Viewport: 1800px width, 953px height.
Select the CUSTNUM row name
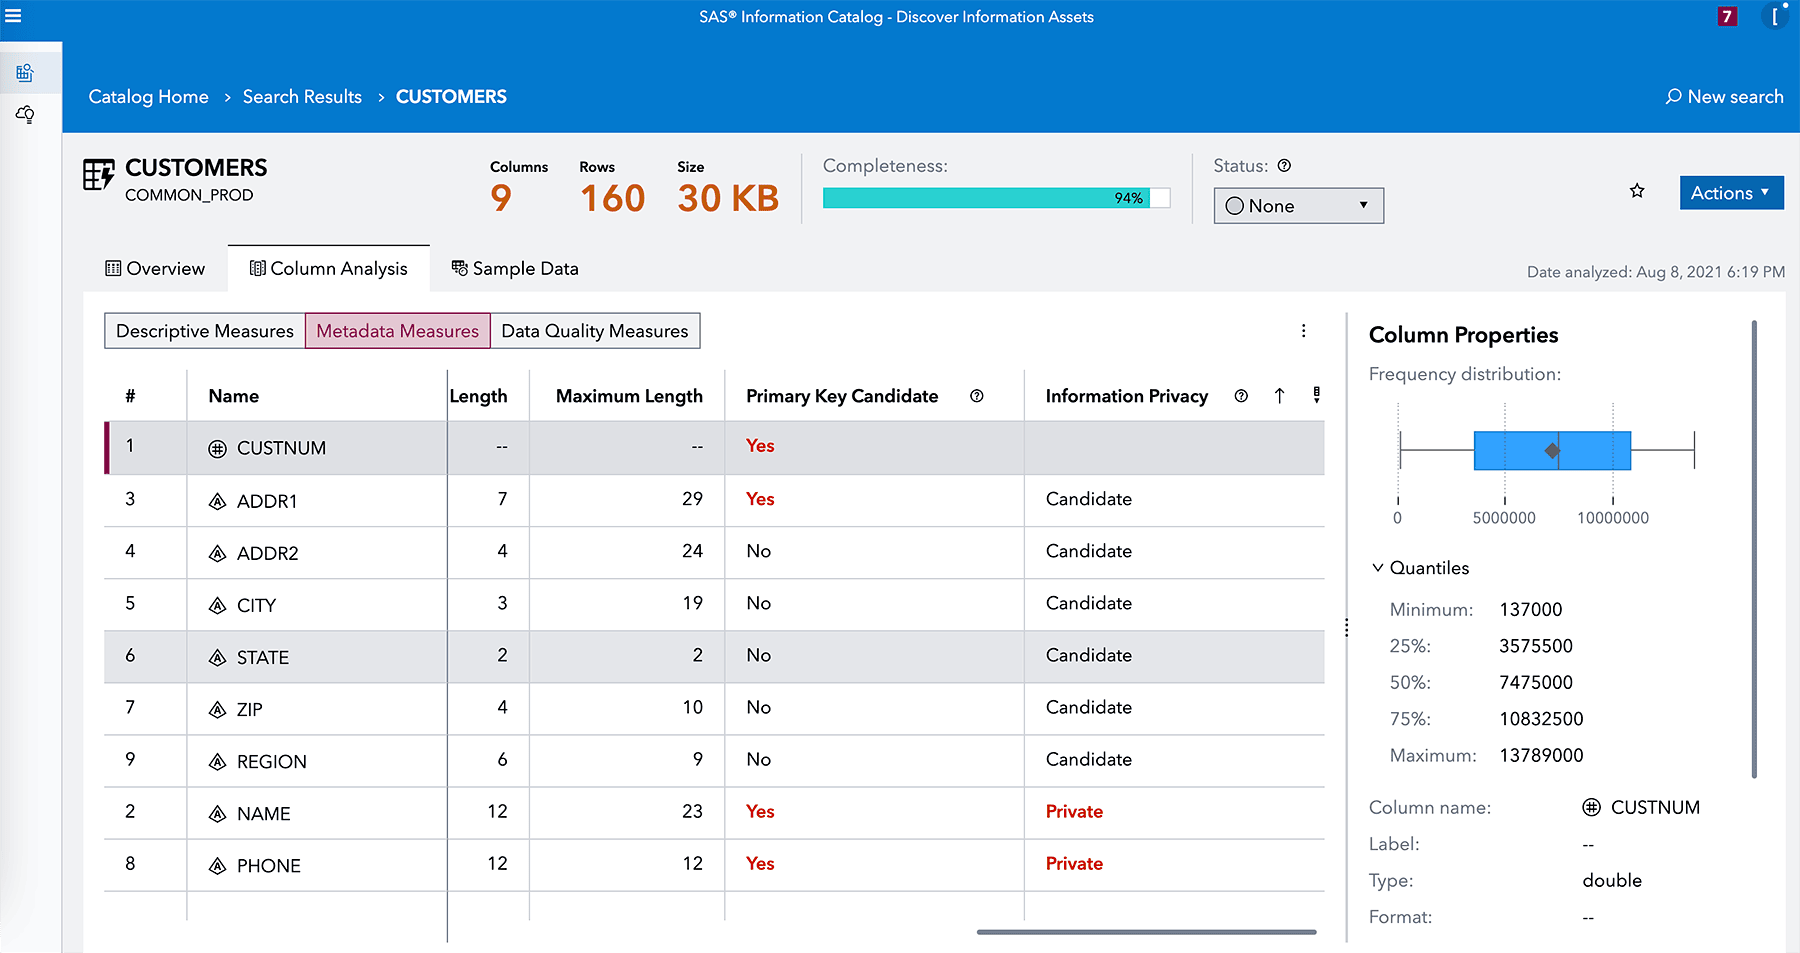pyautogui.click(x=281, y=448)
